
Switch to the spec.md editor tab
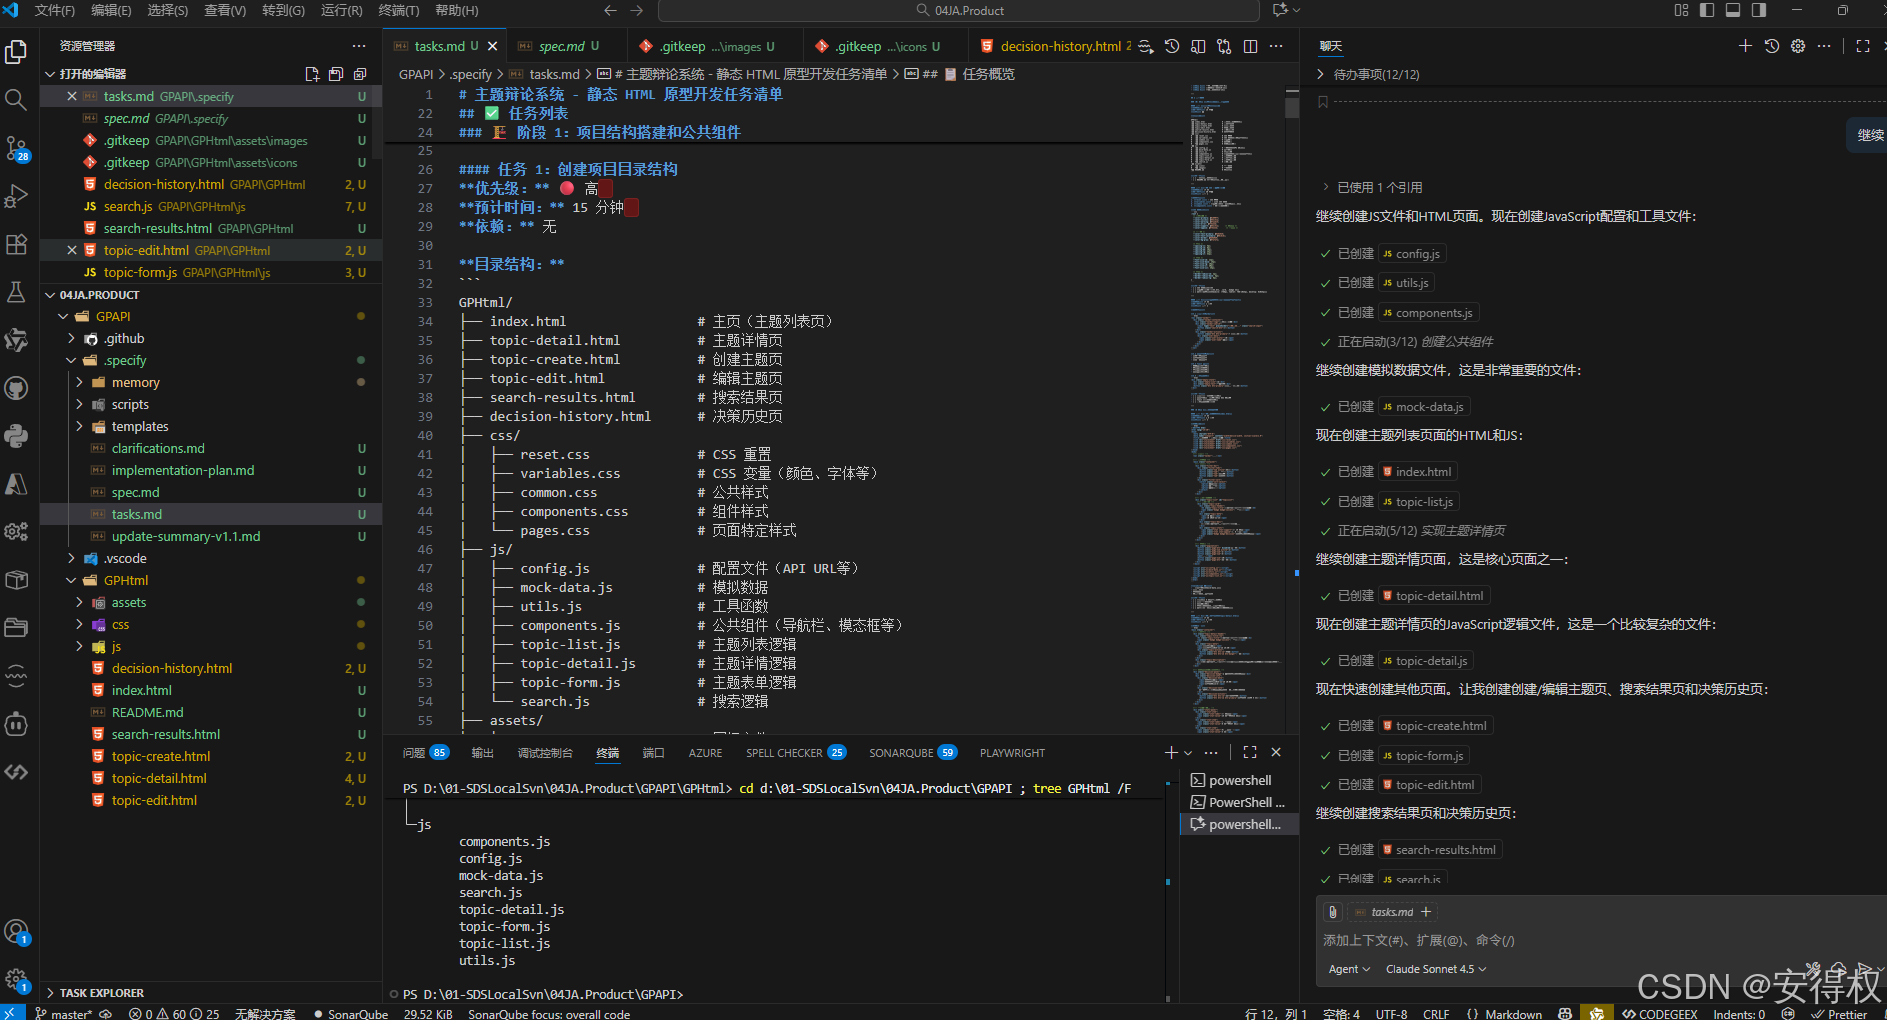560,46
